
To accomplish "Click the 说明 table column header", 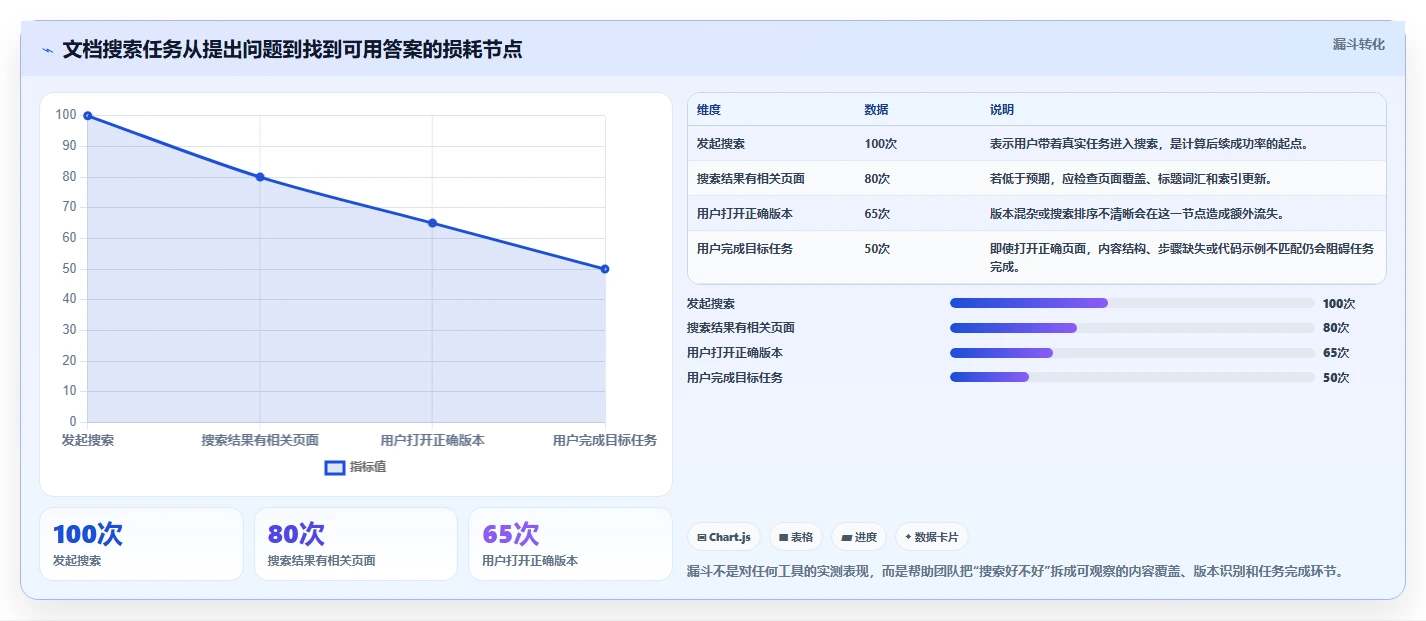I will point(1002,110).
